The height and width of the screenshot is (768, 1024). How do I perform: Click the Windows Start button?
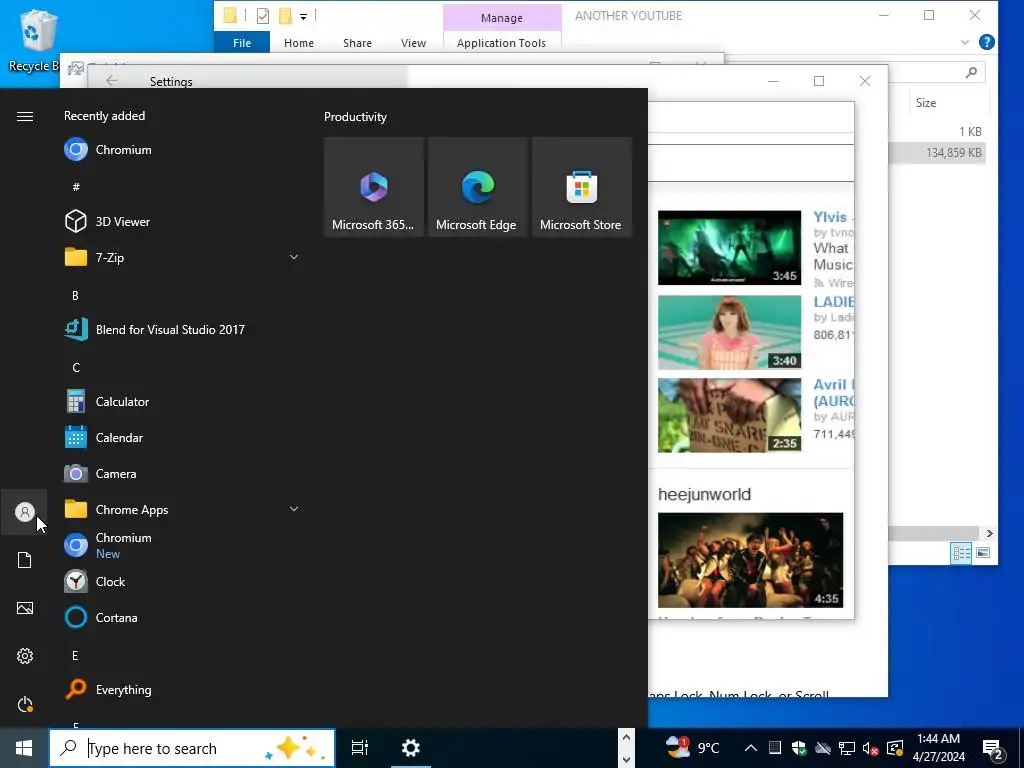click(24, 748)
